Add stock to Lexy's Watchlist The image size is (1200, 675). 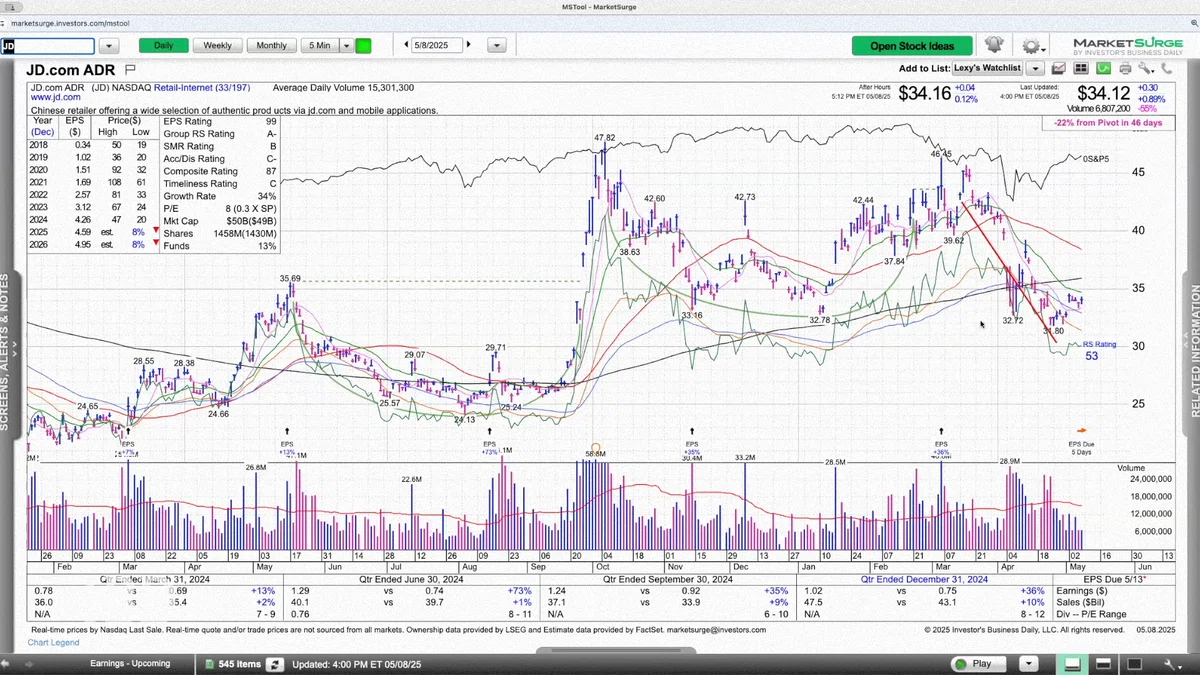(988, 68)
